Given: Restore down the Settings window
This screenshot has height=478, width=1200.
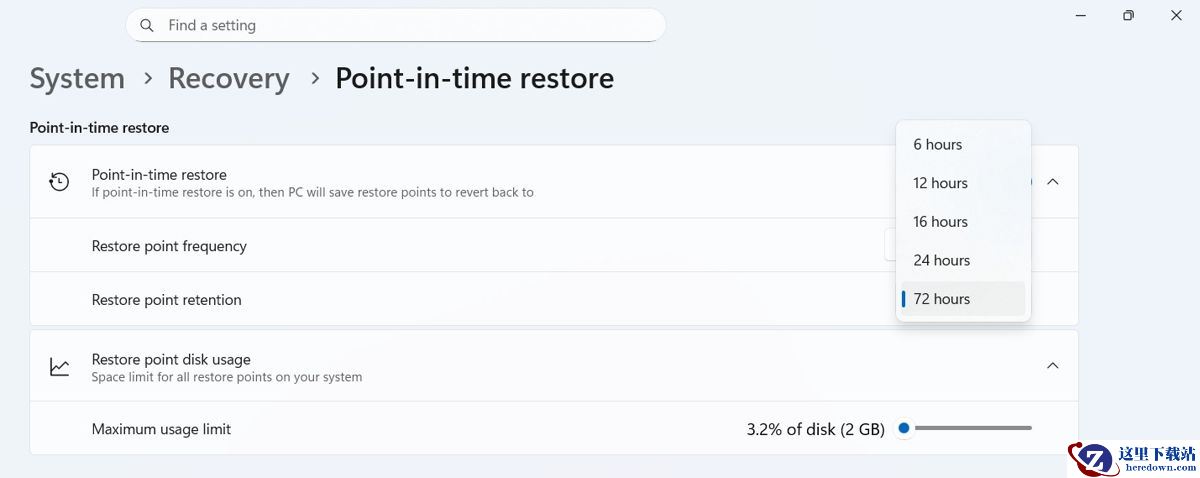Looking at the screenshot, I should pos(1128,16).
